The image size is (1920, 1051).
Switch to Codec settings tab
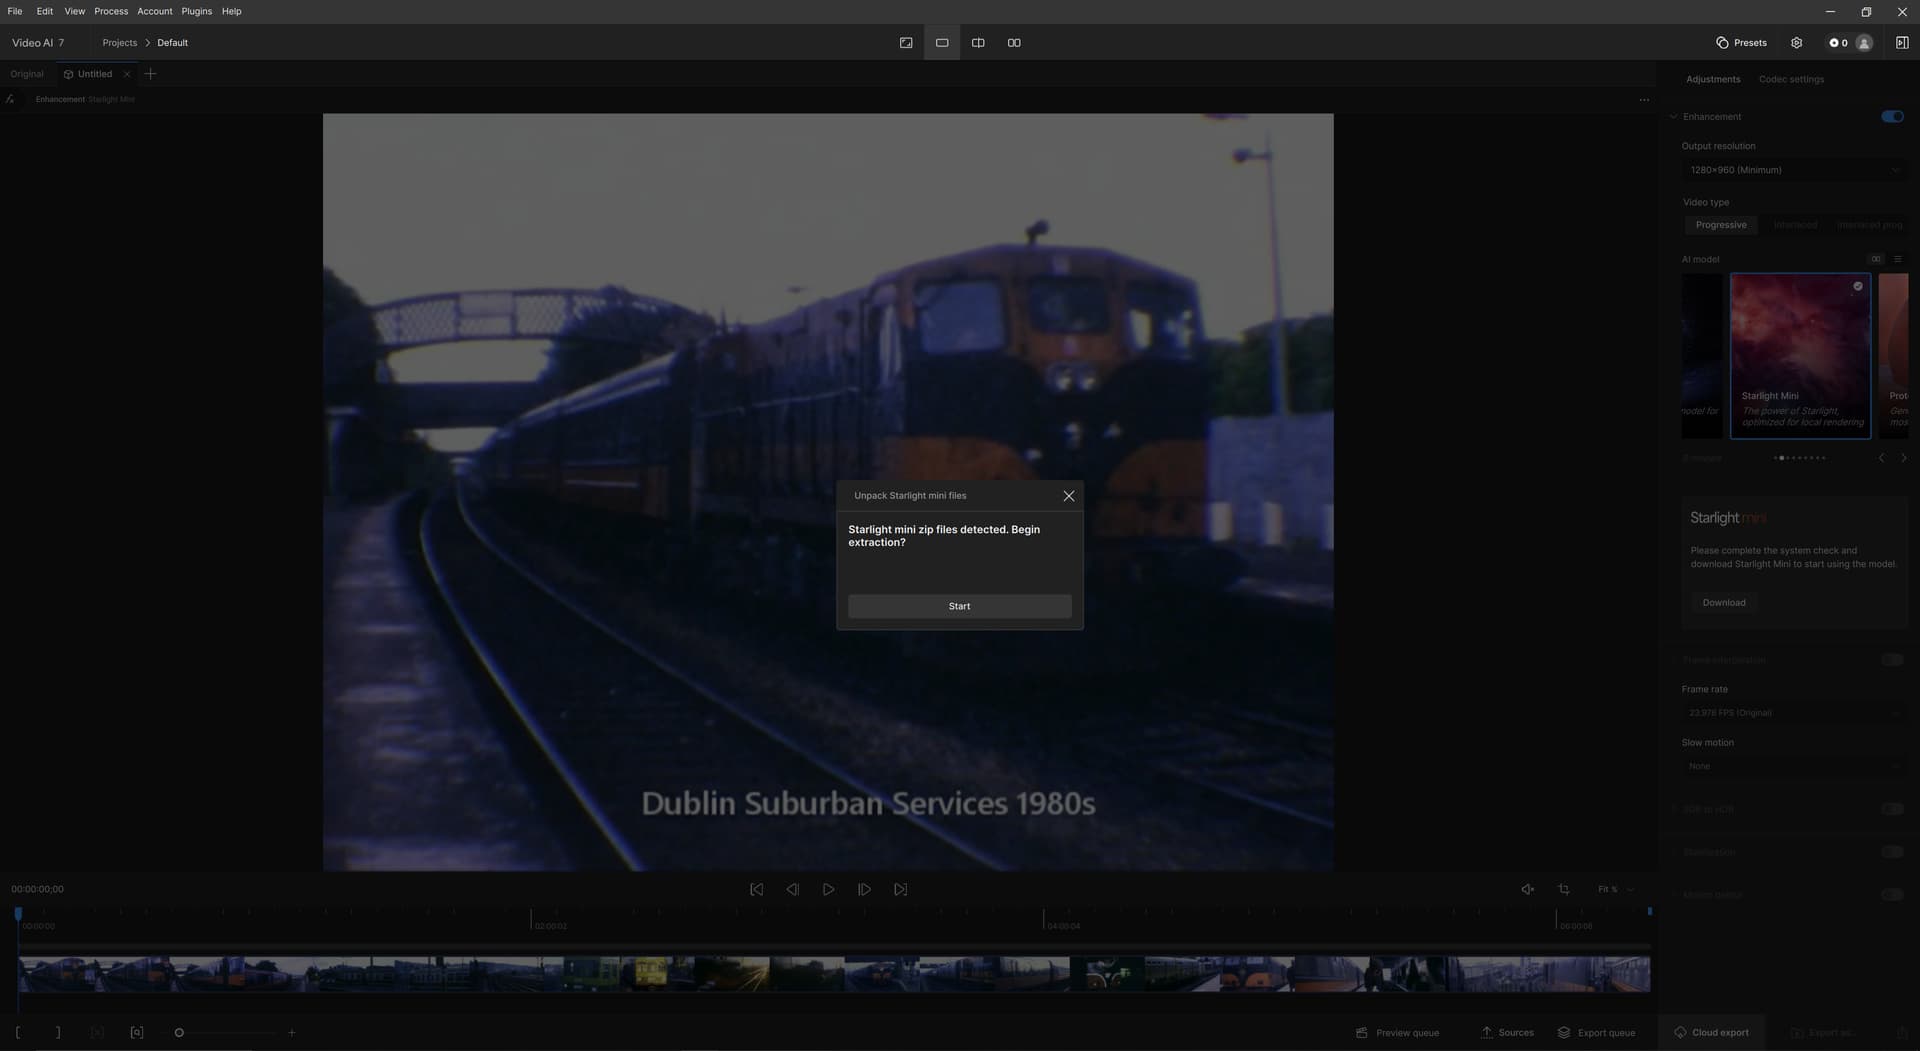[1790, 79]
